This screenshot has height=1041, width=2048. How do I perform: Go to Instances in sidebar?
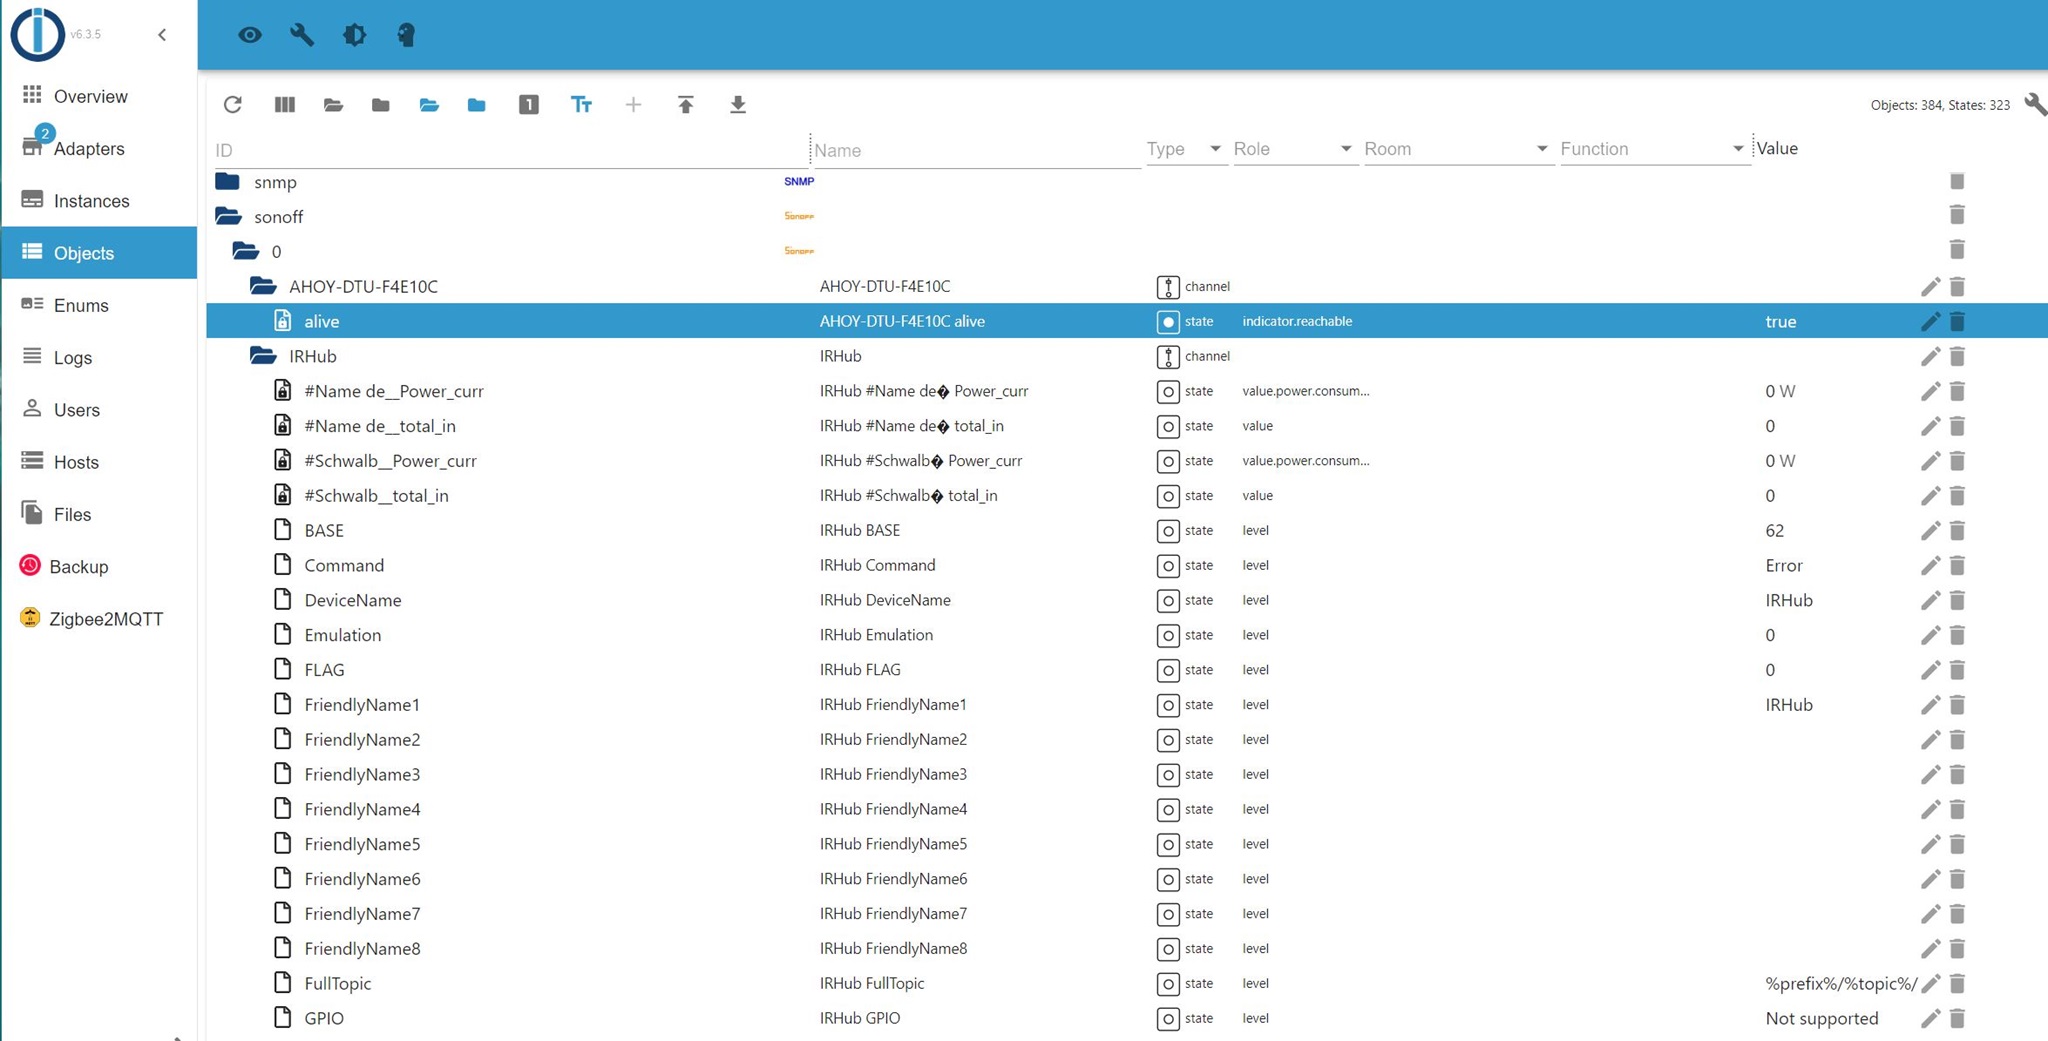point(99,201)
